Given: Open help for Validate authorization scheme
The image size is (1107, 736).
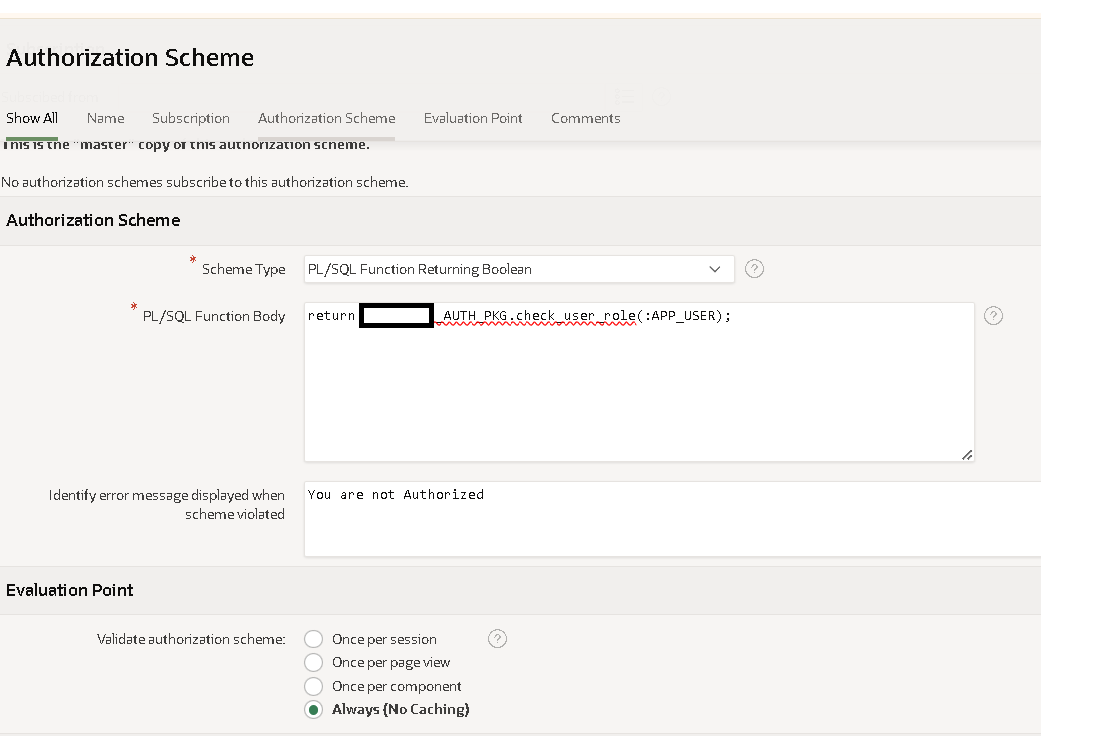Looking at the screenshot, I should click(497, 638).
